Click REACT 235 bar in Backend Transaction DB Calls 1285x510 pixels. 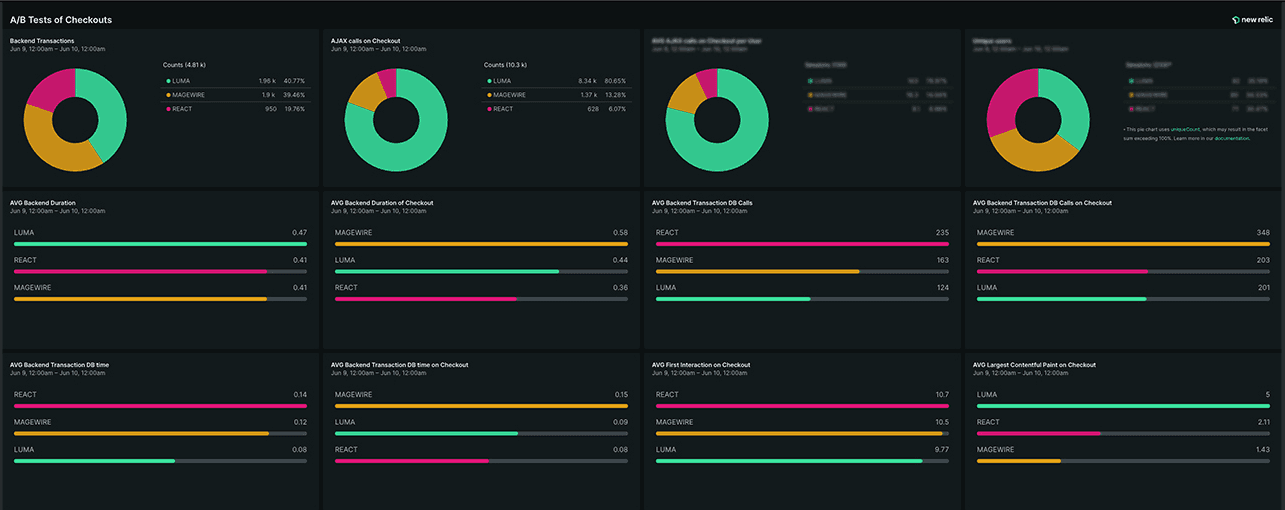[x=802, y=243]
